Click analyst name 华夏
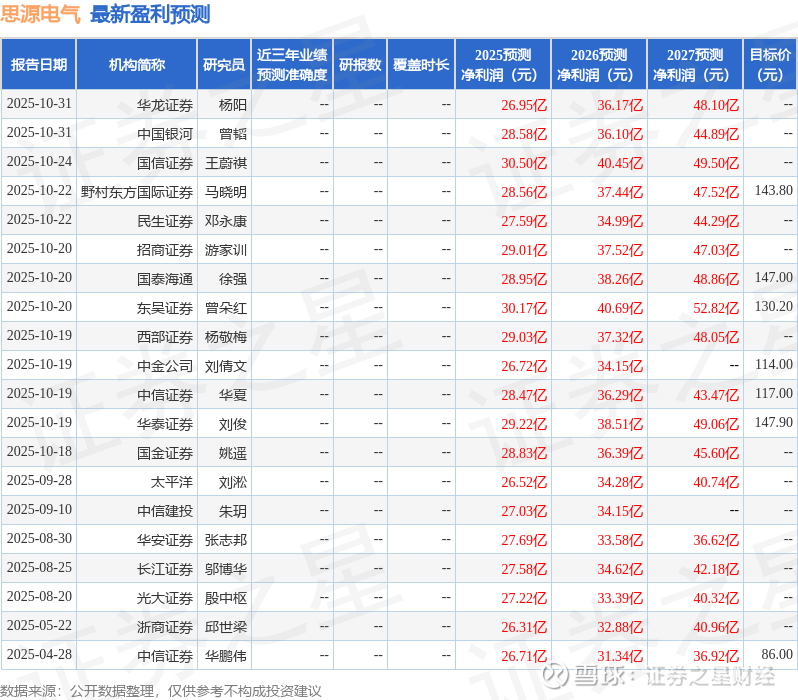798x700 pixels. [233, 396]
